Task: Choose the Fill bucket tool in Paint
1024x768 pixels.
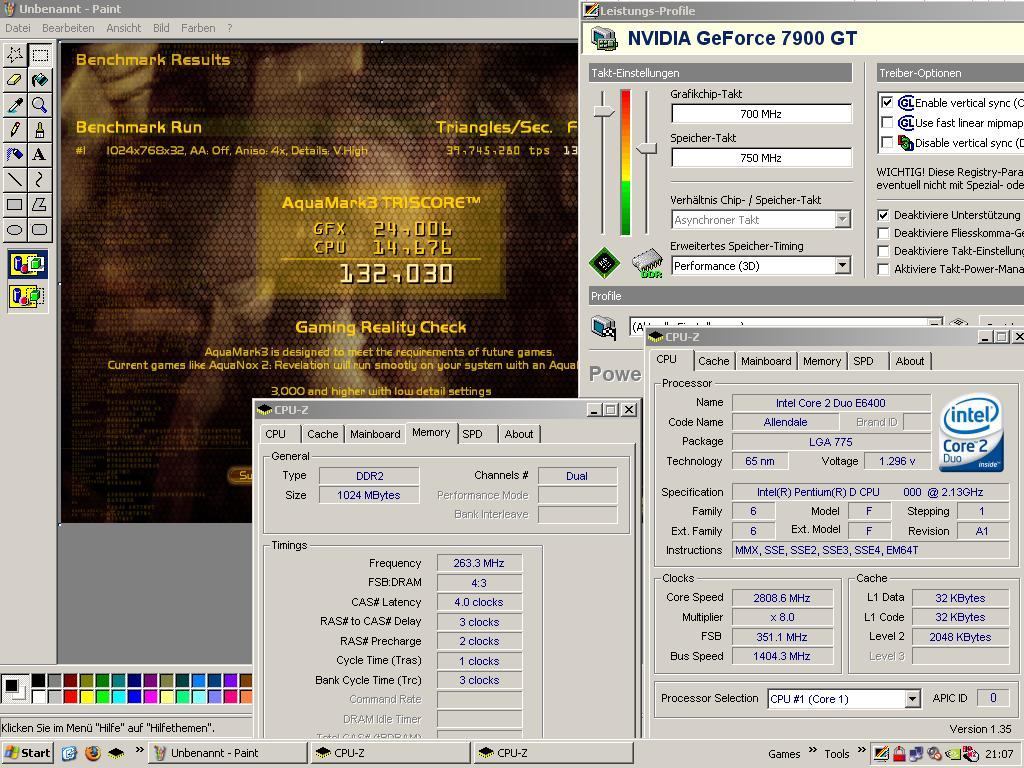Action: click(40, 80)
